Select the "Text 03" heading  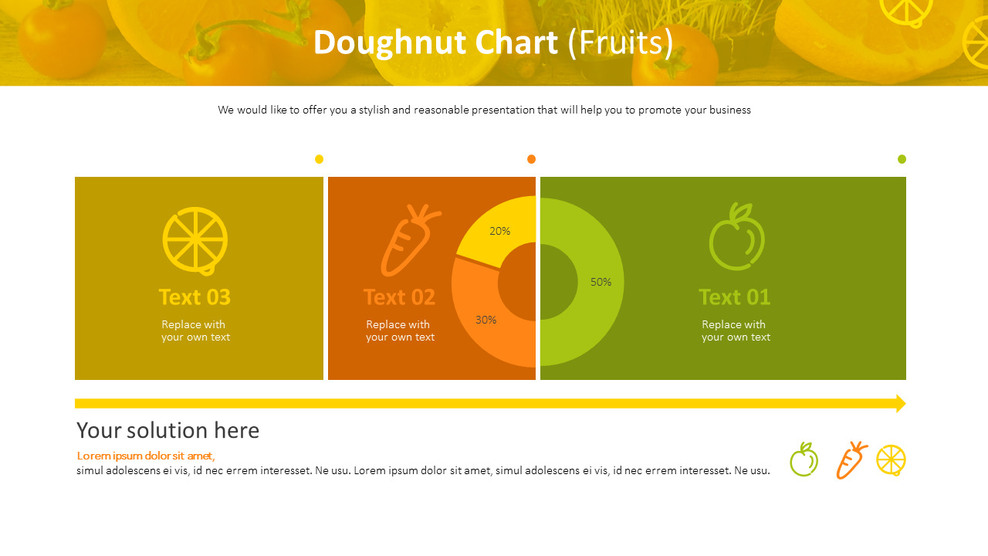tap(195, 297)
